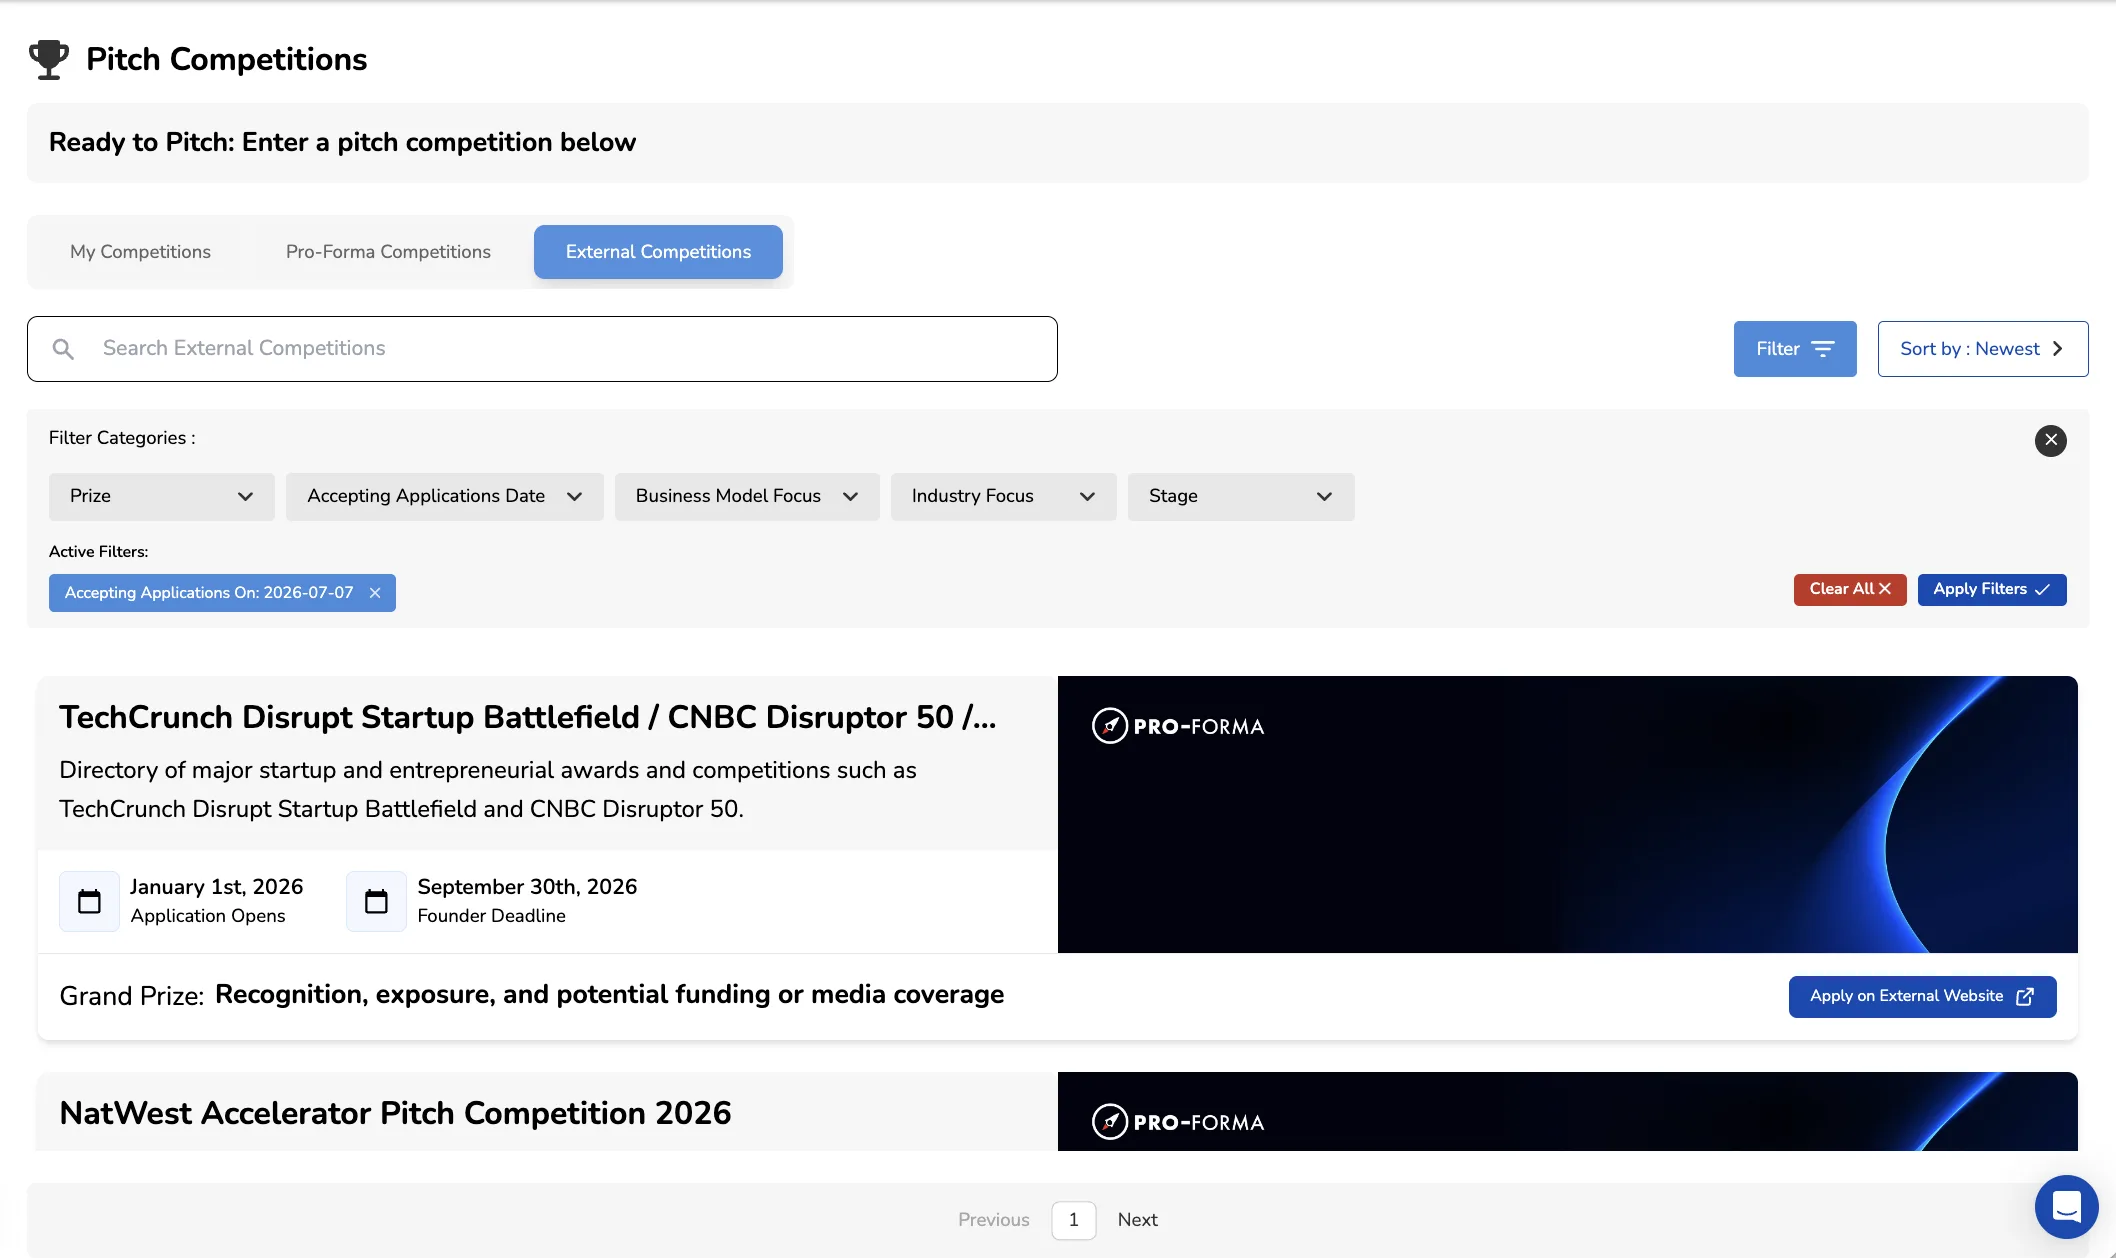The image size is (2116, 1258).
Task: Open NatWest Accelerator Pitch Competition 2026
Action: (395, 1113)
